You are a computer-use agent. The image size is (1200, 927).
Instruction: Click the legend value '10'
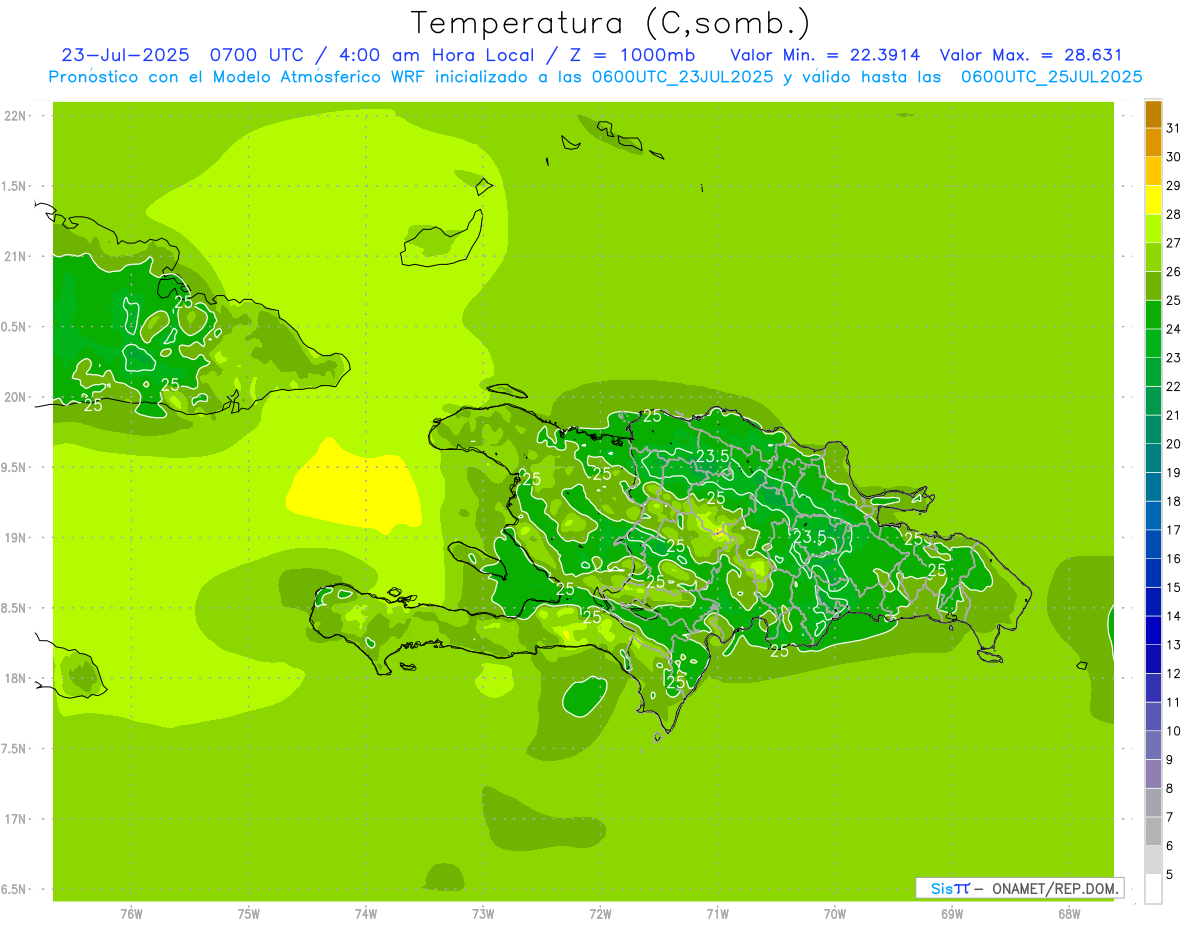(1174, 731)
